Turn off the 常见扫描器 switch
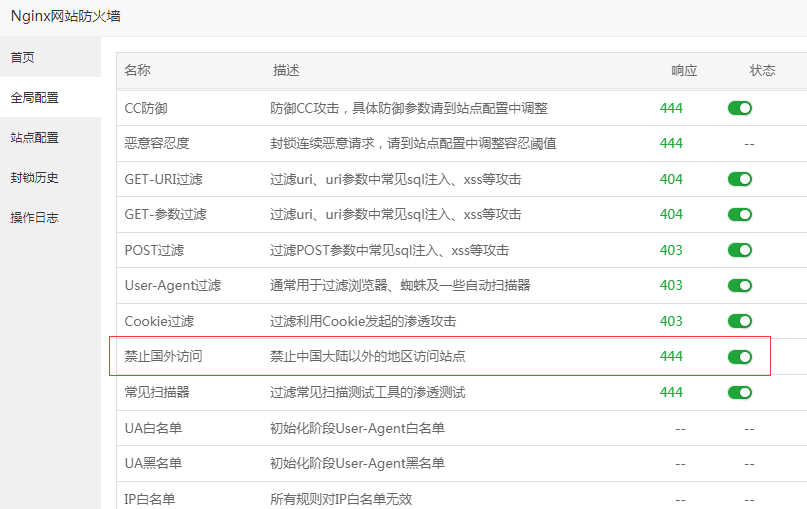Image resolution: width=807 pixels, height=509 pixels. coord(740,393)
